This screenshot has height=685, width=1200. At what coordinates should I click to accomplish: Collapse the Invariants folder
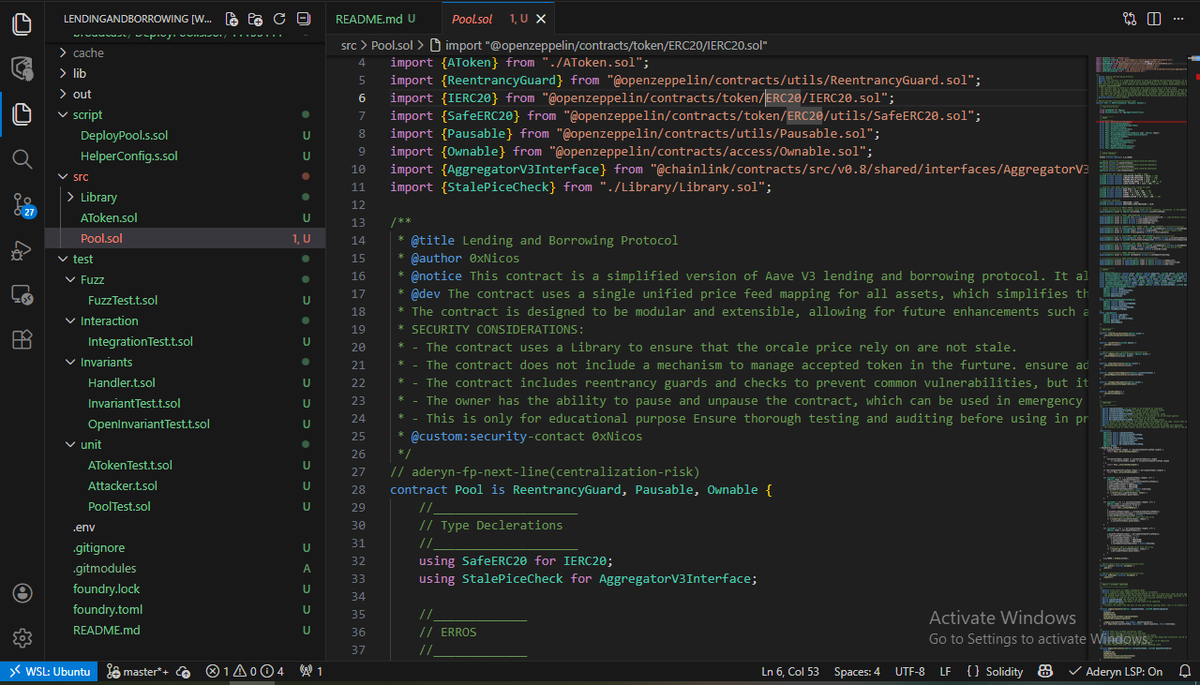[106, 362]
